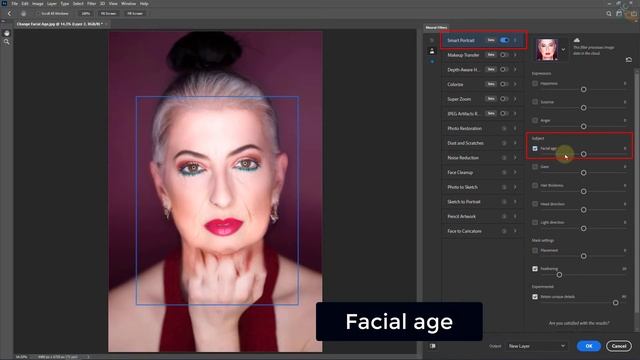Uncheck the Feathering checkbox
Screen dimensions: 640x360
(x=535, y=269)
